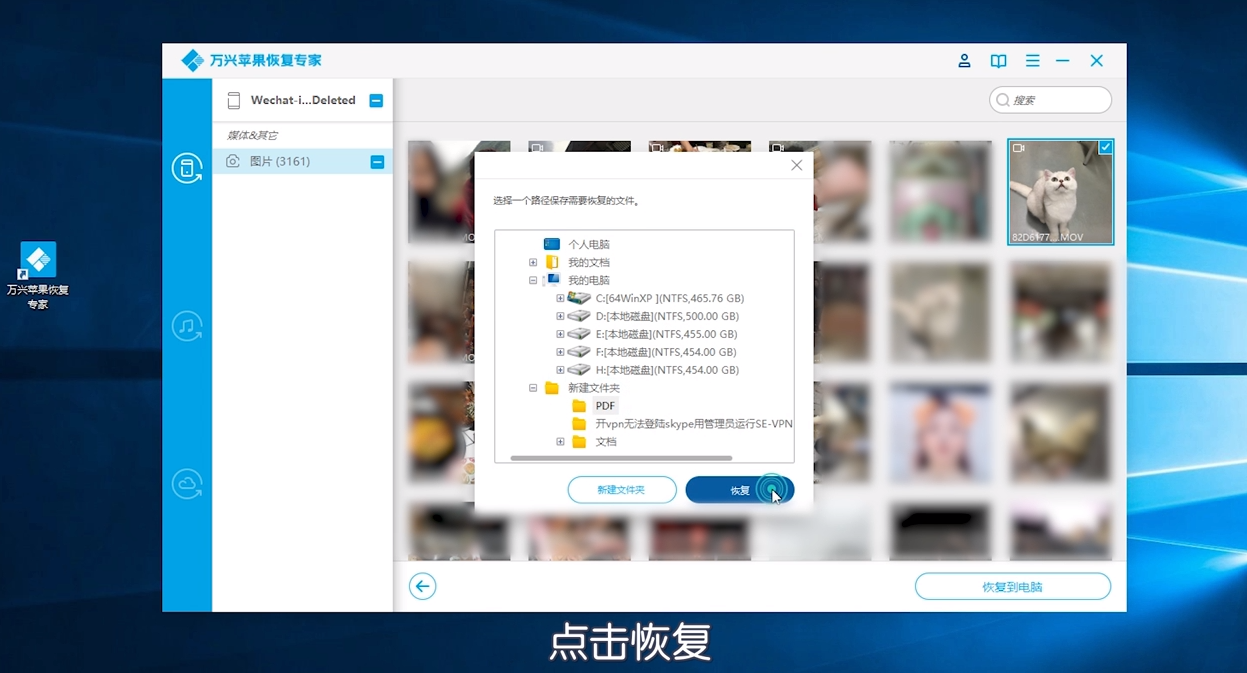The image size is (1247, 673).
Task: Click the phone icon beside Wechat-i...Deleted
Action: pos(234,99)
